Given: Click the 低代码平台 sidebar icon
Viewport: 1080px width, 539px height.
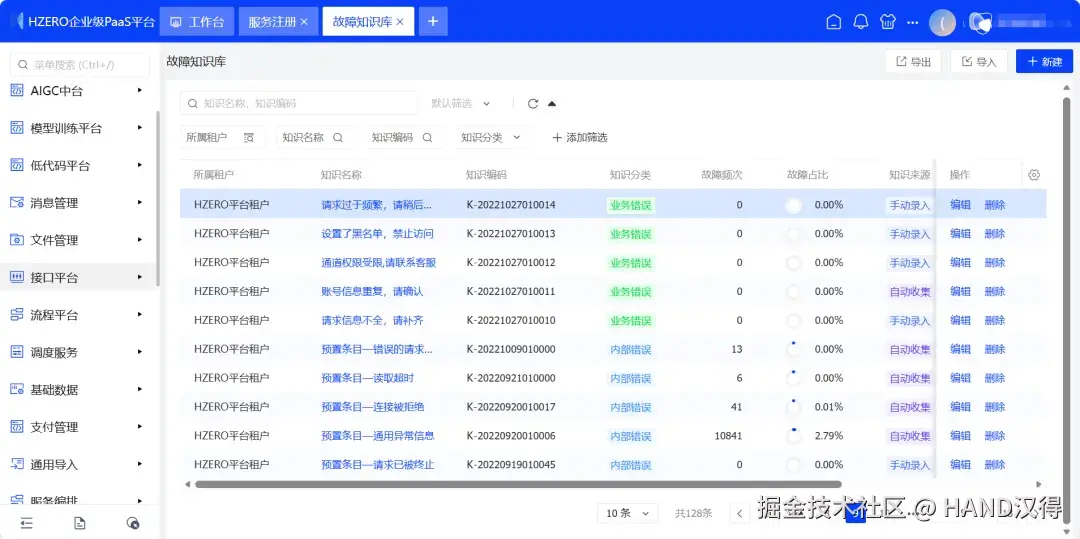Looking at the screenshot, I should point(17,165).
